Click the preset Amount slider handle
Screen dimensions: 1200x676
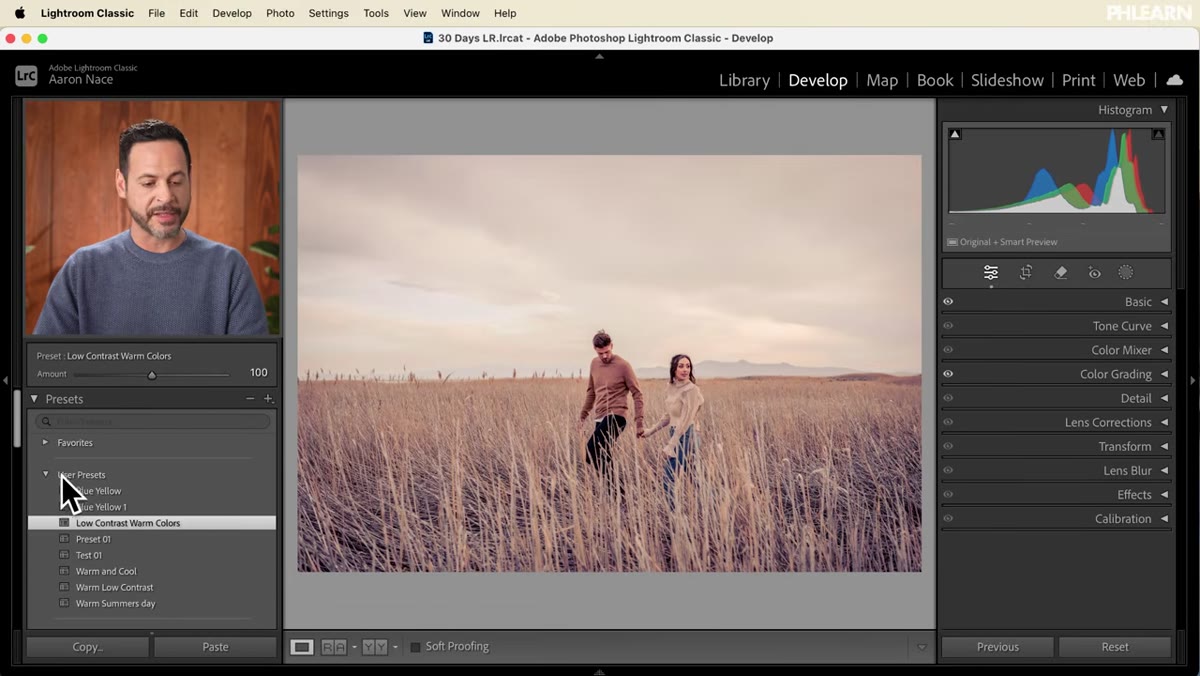coord(152,375)
